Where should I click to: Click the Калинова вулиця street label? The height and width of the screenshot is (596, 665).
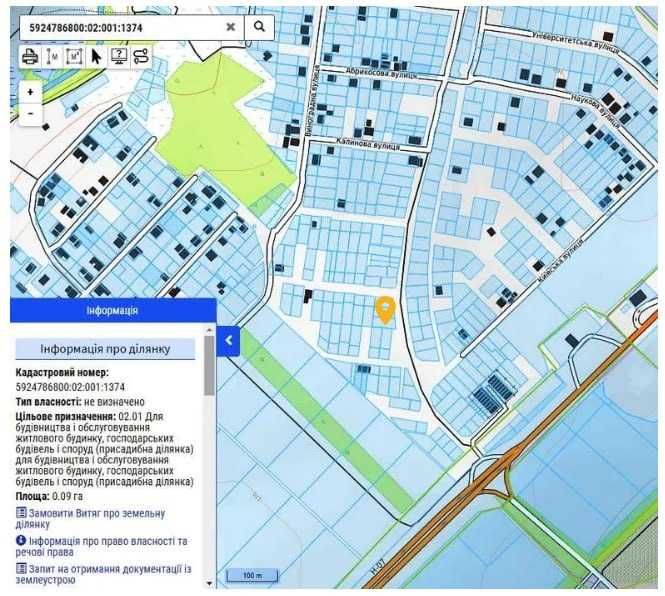click(368, 143)
